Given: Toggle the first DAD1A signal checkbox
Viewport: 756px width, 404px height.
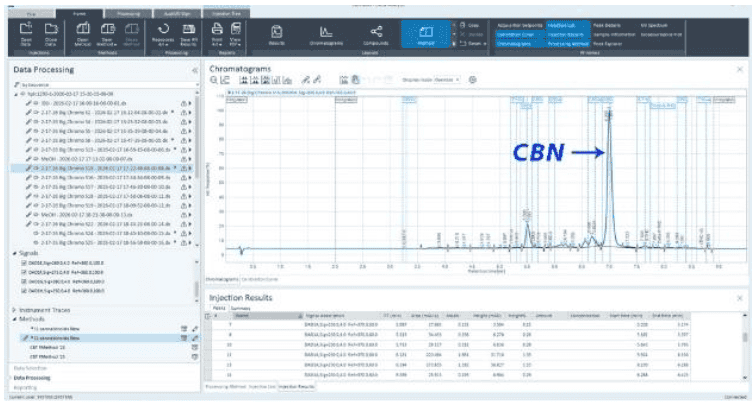Looking at the screenshot, I should click(x=23, y=262).
